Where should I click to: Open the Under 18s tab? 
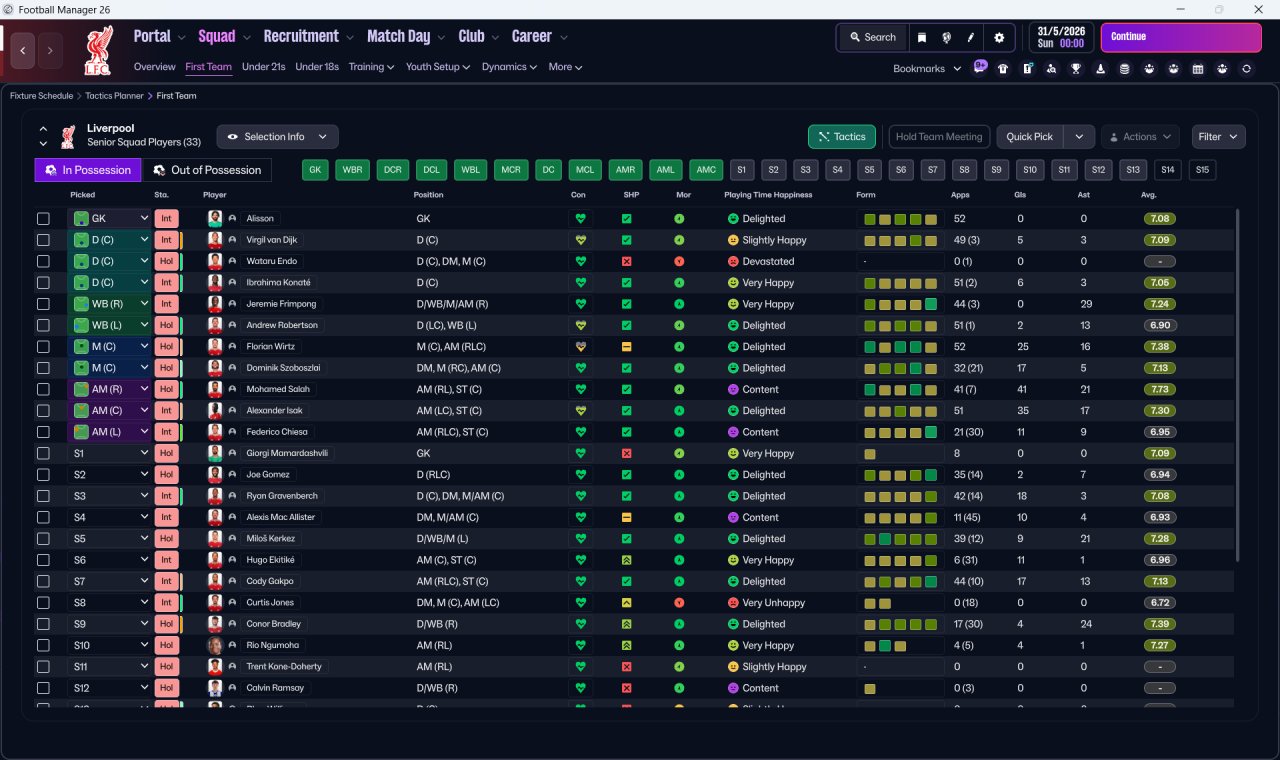[317, 67]
